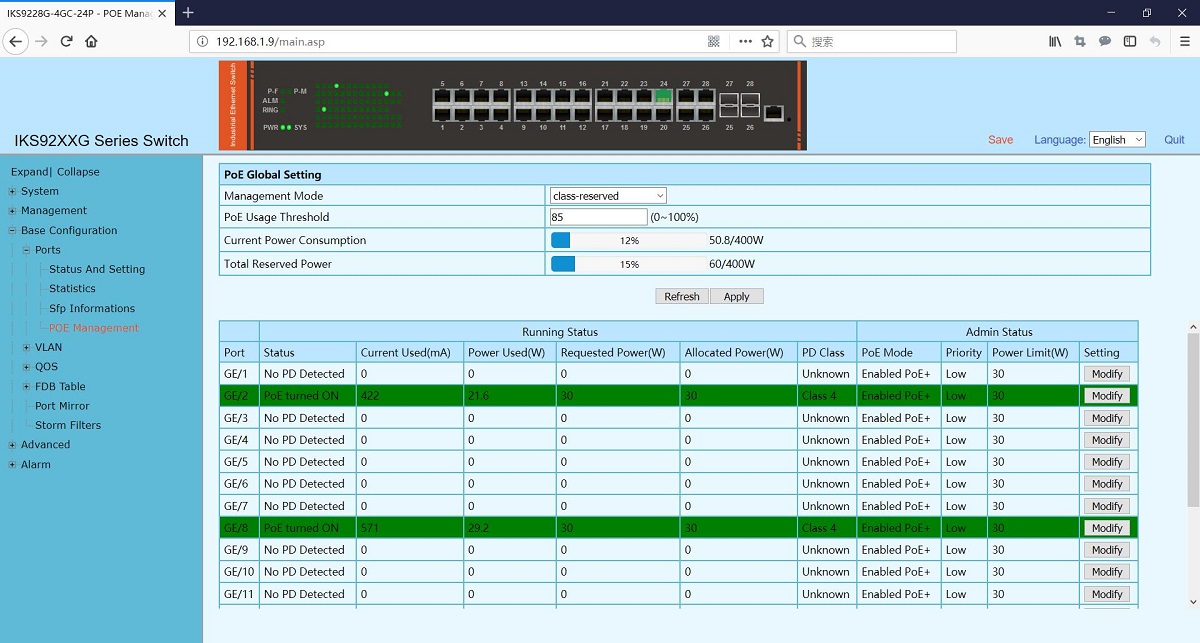Click the Apply button
Viewport: 1200px width, 643px height.
[x=736, y=296]
